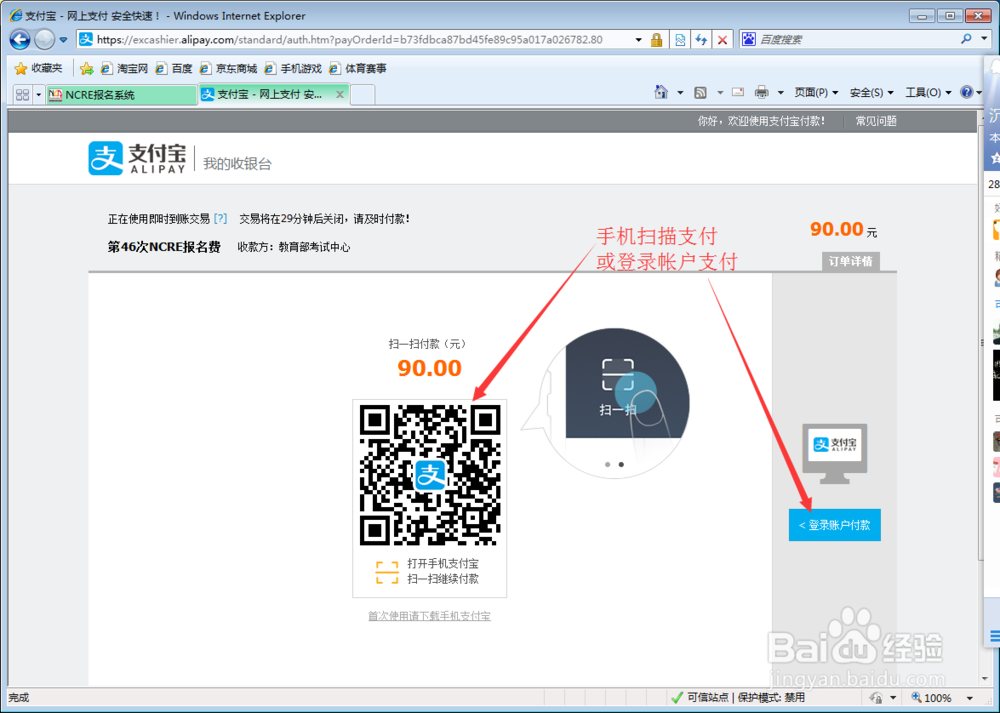Image resolution: width=1000 pixels, height=713 pixels.
Task: Open the 百度 bookmark
Action: tap(174, 68)
